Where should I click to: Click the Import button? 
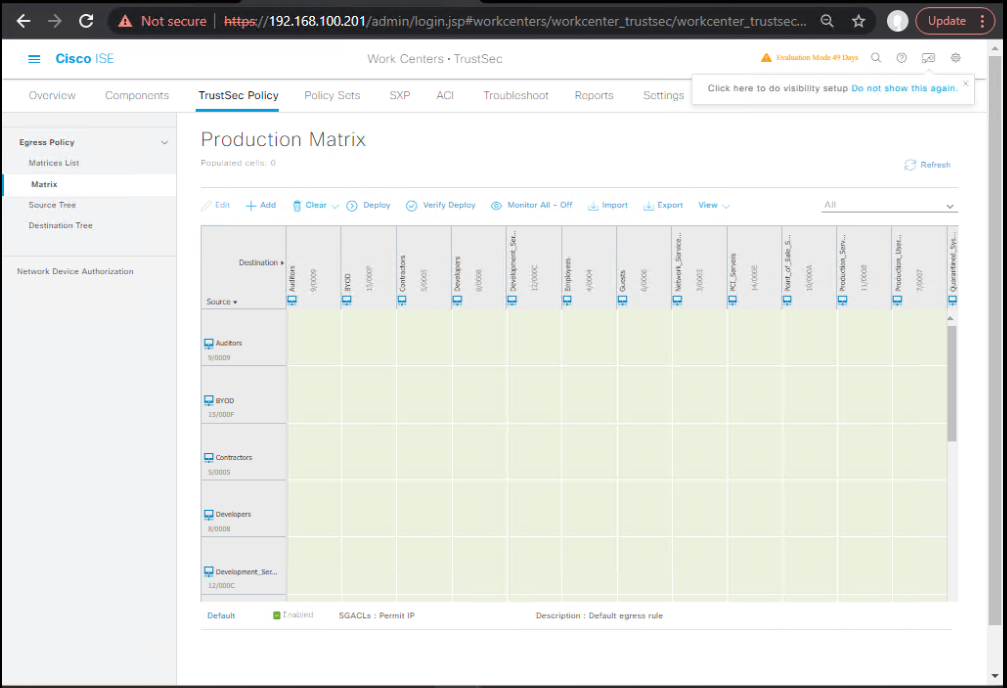pyautogui.click(x=608, y=206)
